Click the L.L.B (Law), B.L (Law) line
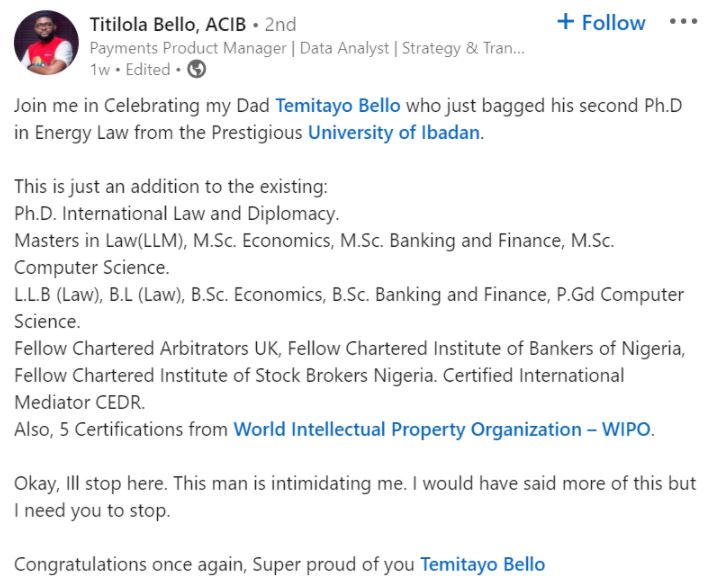This screenshot has height=580, width=706. click(x=348, y=294)
